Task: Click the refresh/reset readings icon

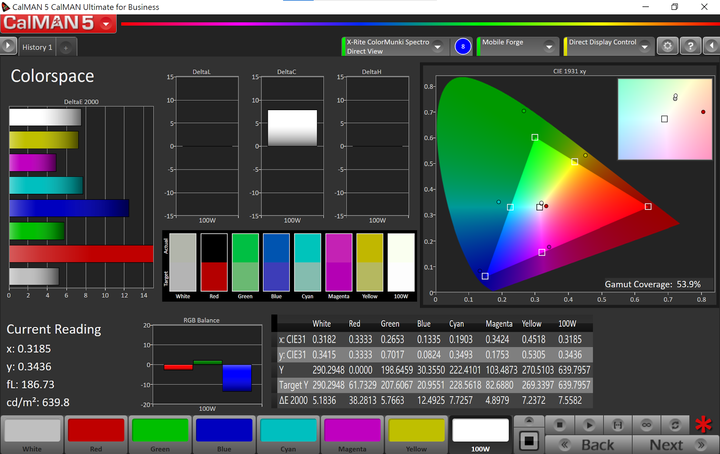Action: (x=675, y=425)
